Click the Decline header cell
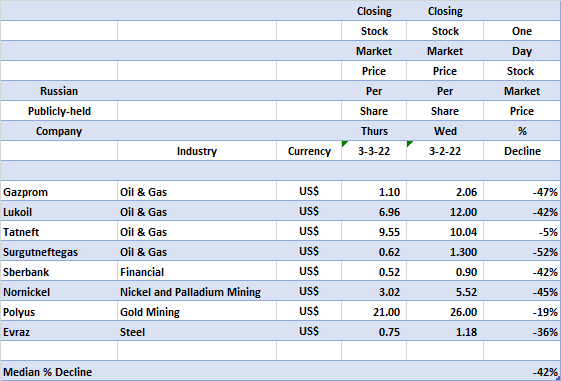 pyautogui.click(x=522, y=151)
